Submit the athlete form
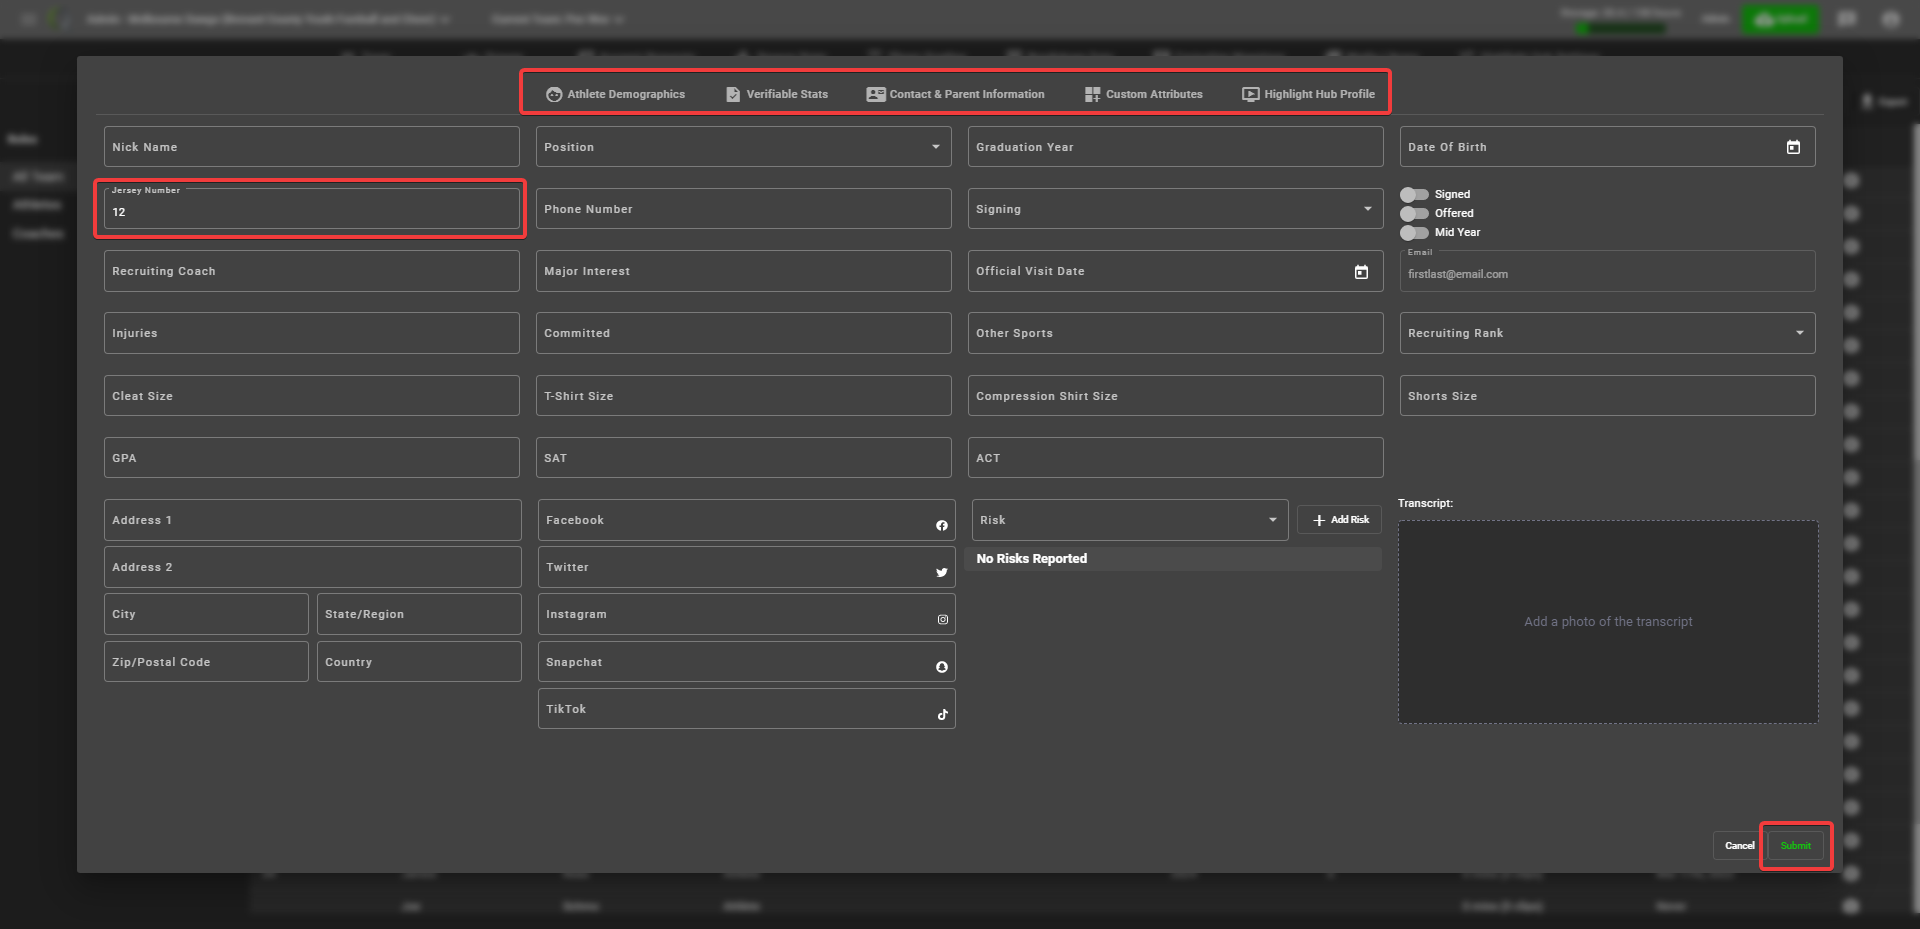1920x929 pixels. click(1796, 846)
